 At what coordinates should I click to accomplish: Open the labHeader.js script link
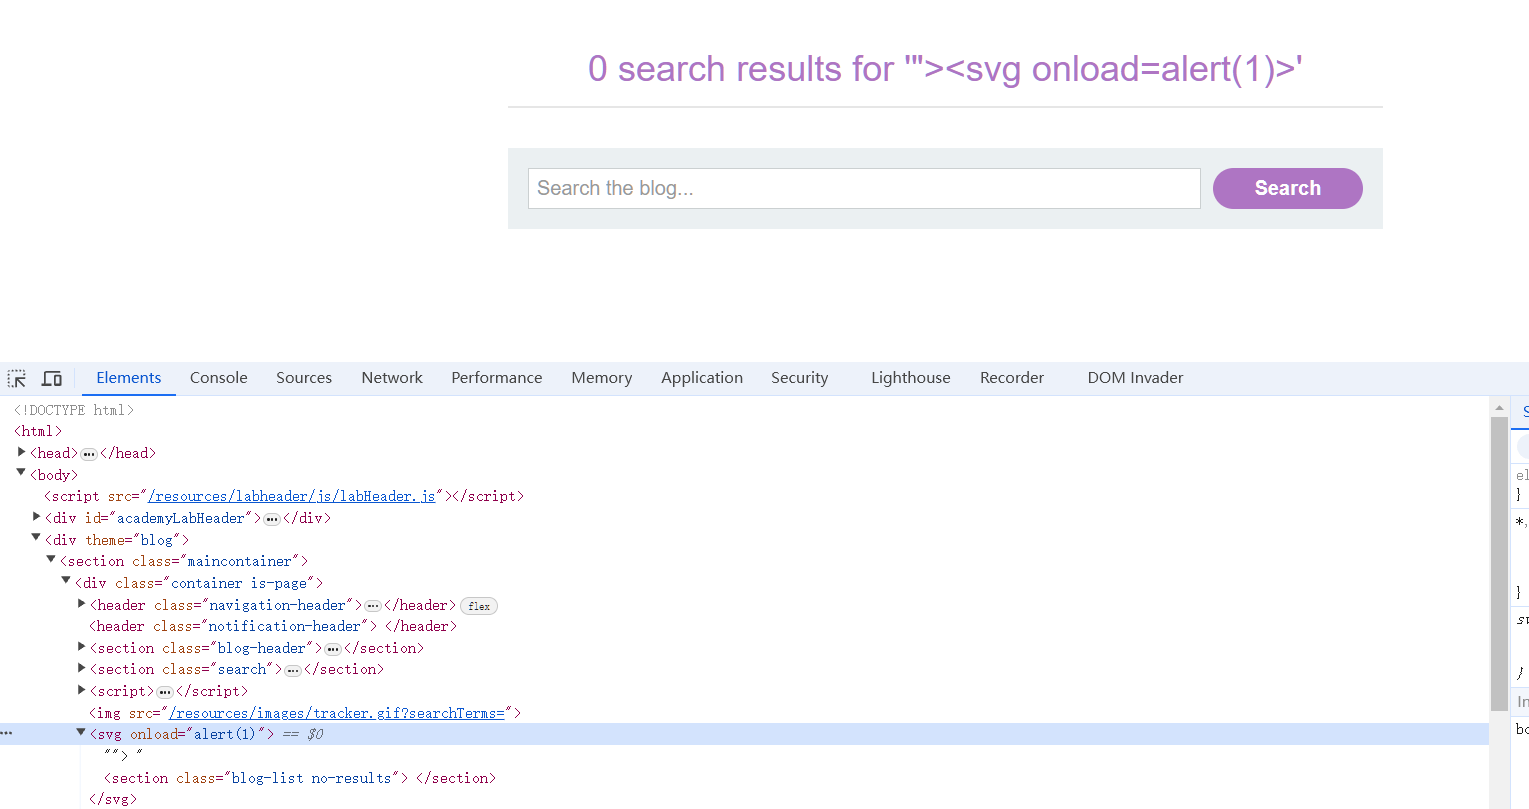(x=291, y=496)
